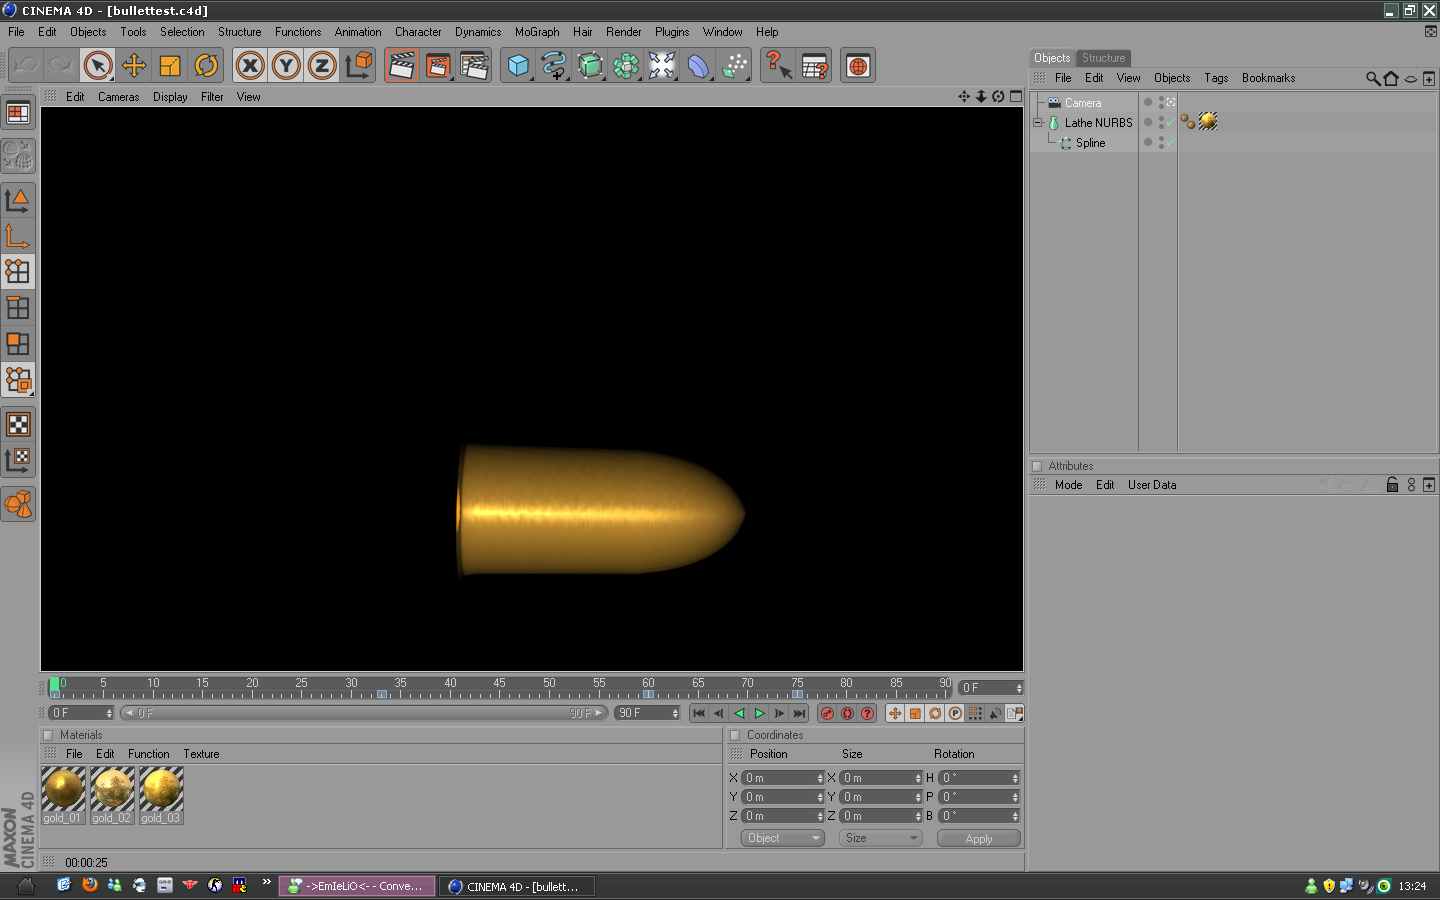Open the online content globe icon
1440x900 pixels.
click(x=857, y=66)
